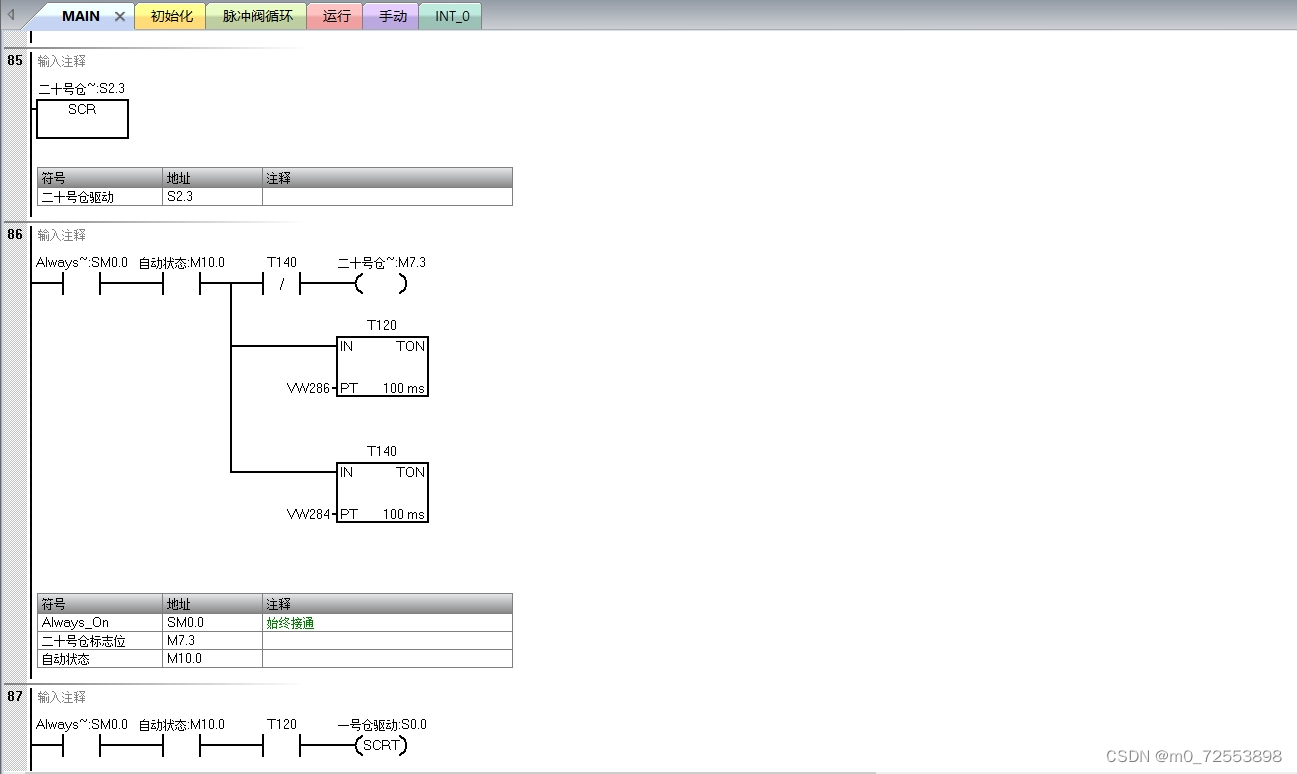Select network number 86

click(x=15, y=235)
